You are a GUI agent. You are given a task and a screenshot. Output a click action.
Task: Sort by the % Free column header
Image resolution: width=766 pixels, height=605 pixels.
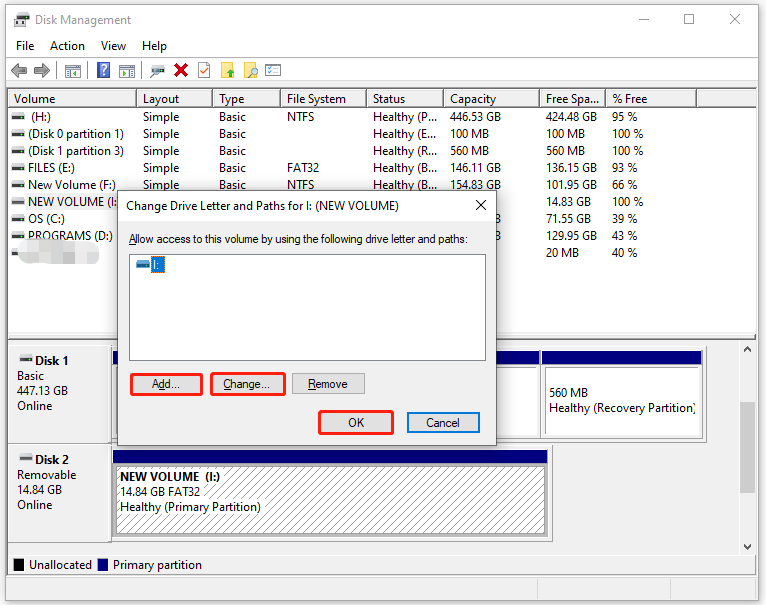click(x=651, y=99)
